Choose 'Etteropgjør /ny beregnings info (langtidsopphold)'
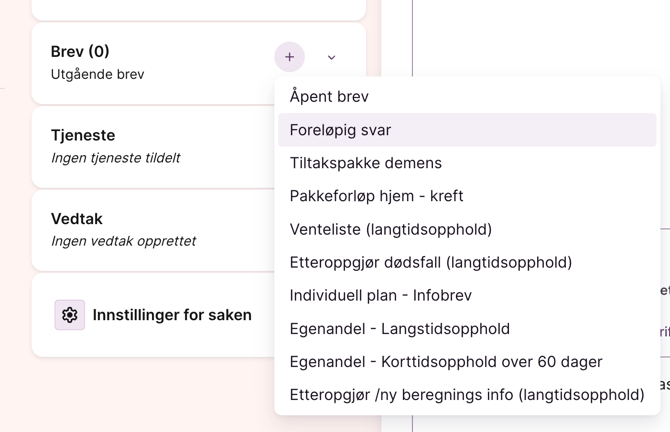The image size is (670, 432). tap(466, 394)
